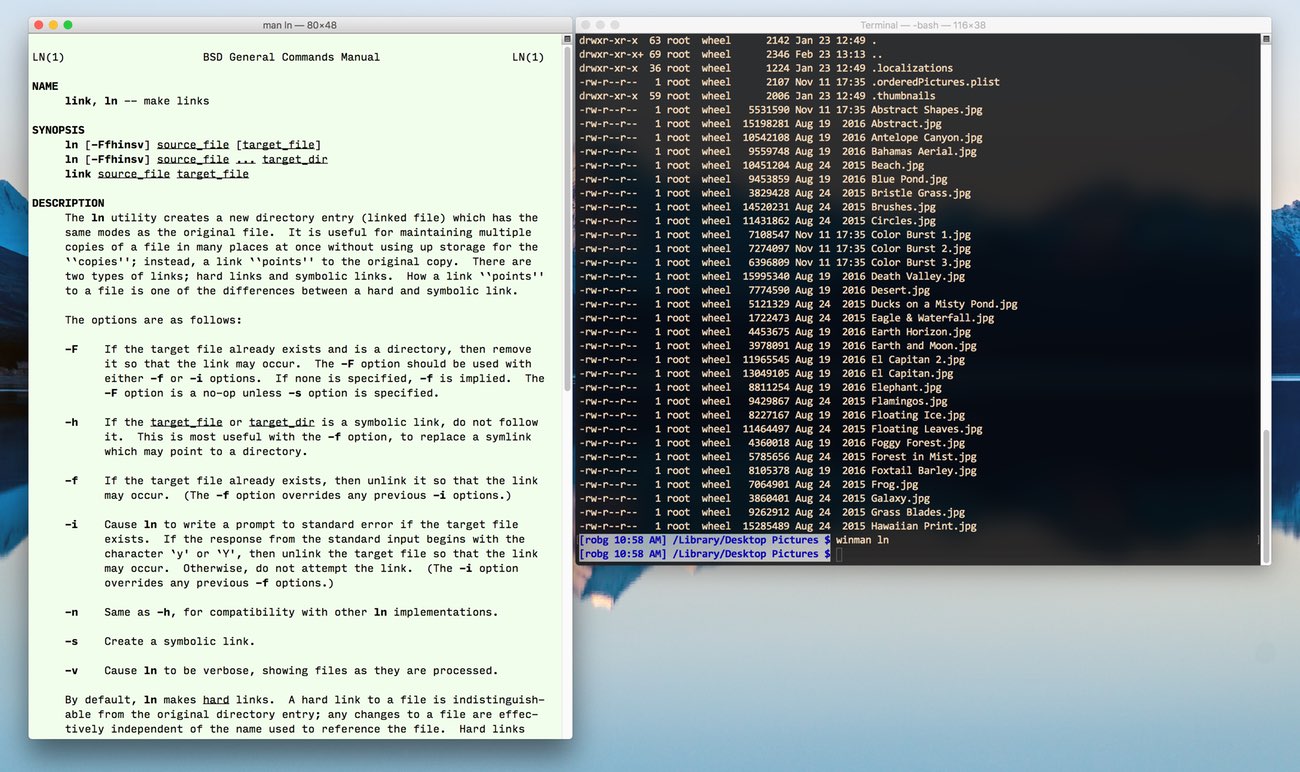Click Color Burst 1.jpg in Terminal

921,235
